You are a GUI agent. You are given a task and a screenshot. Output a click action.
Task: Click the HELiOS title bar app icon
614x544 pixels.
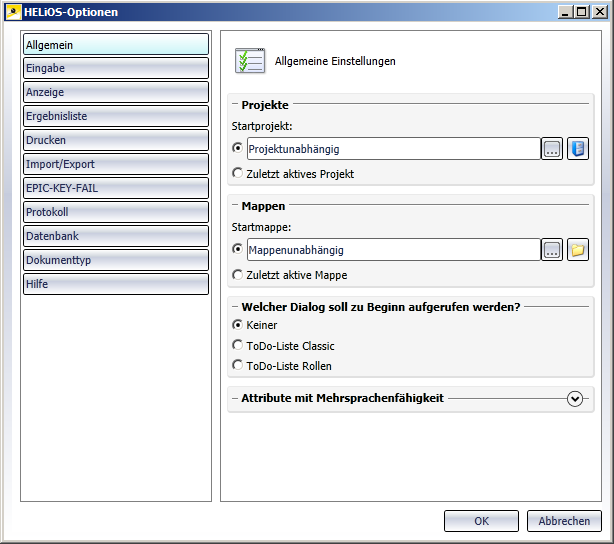(x=13, y=12)
